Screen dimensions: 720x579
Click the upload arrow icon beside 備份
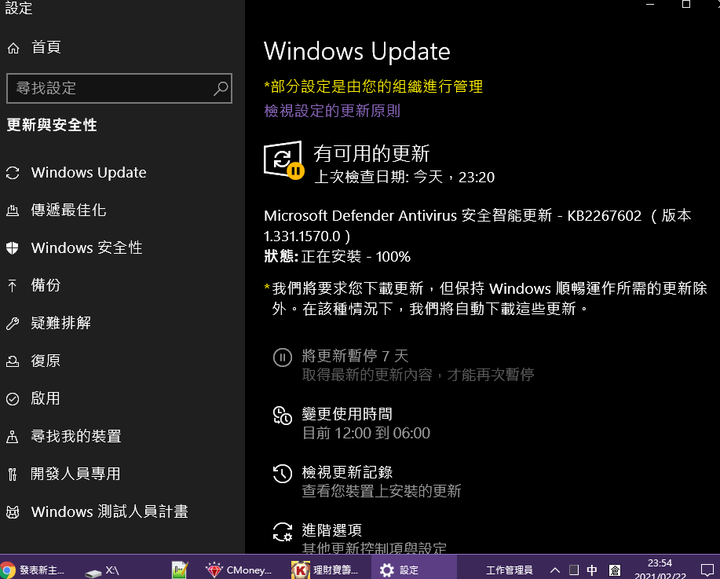pos(13,286)
